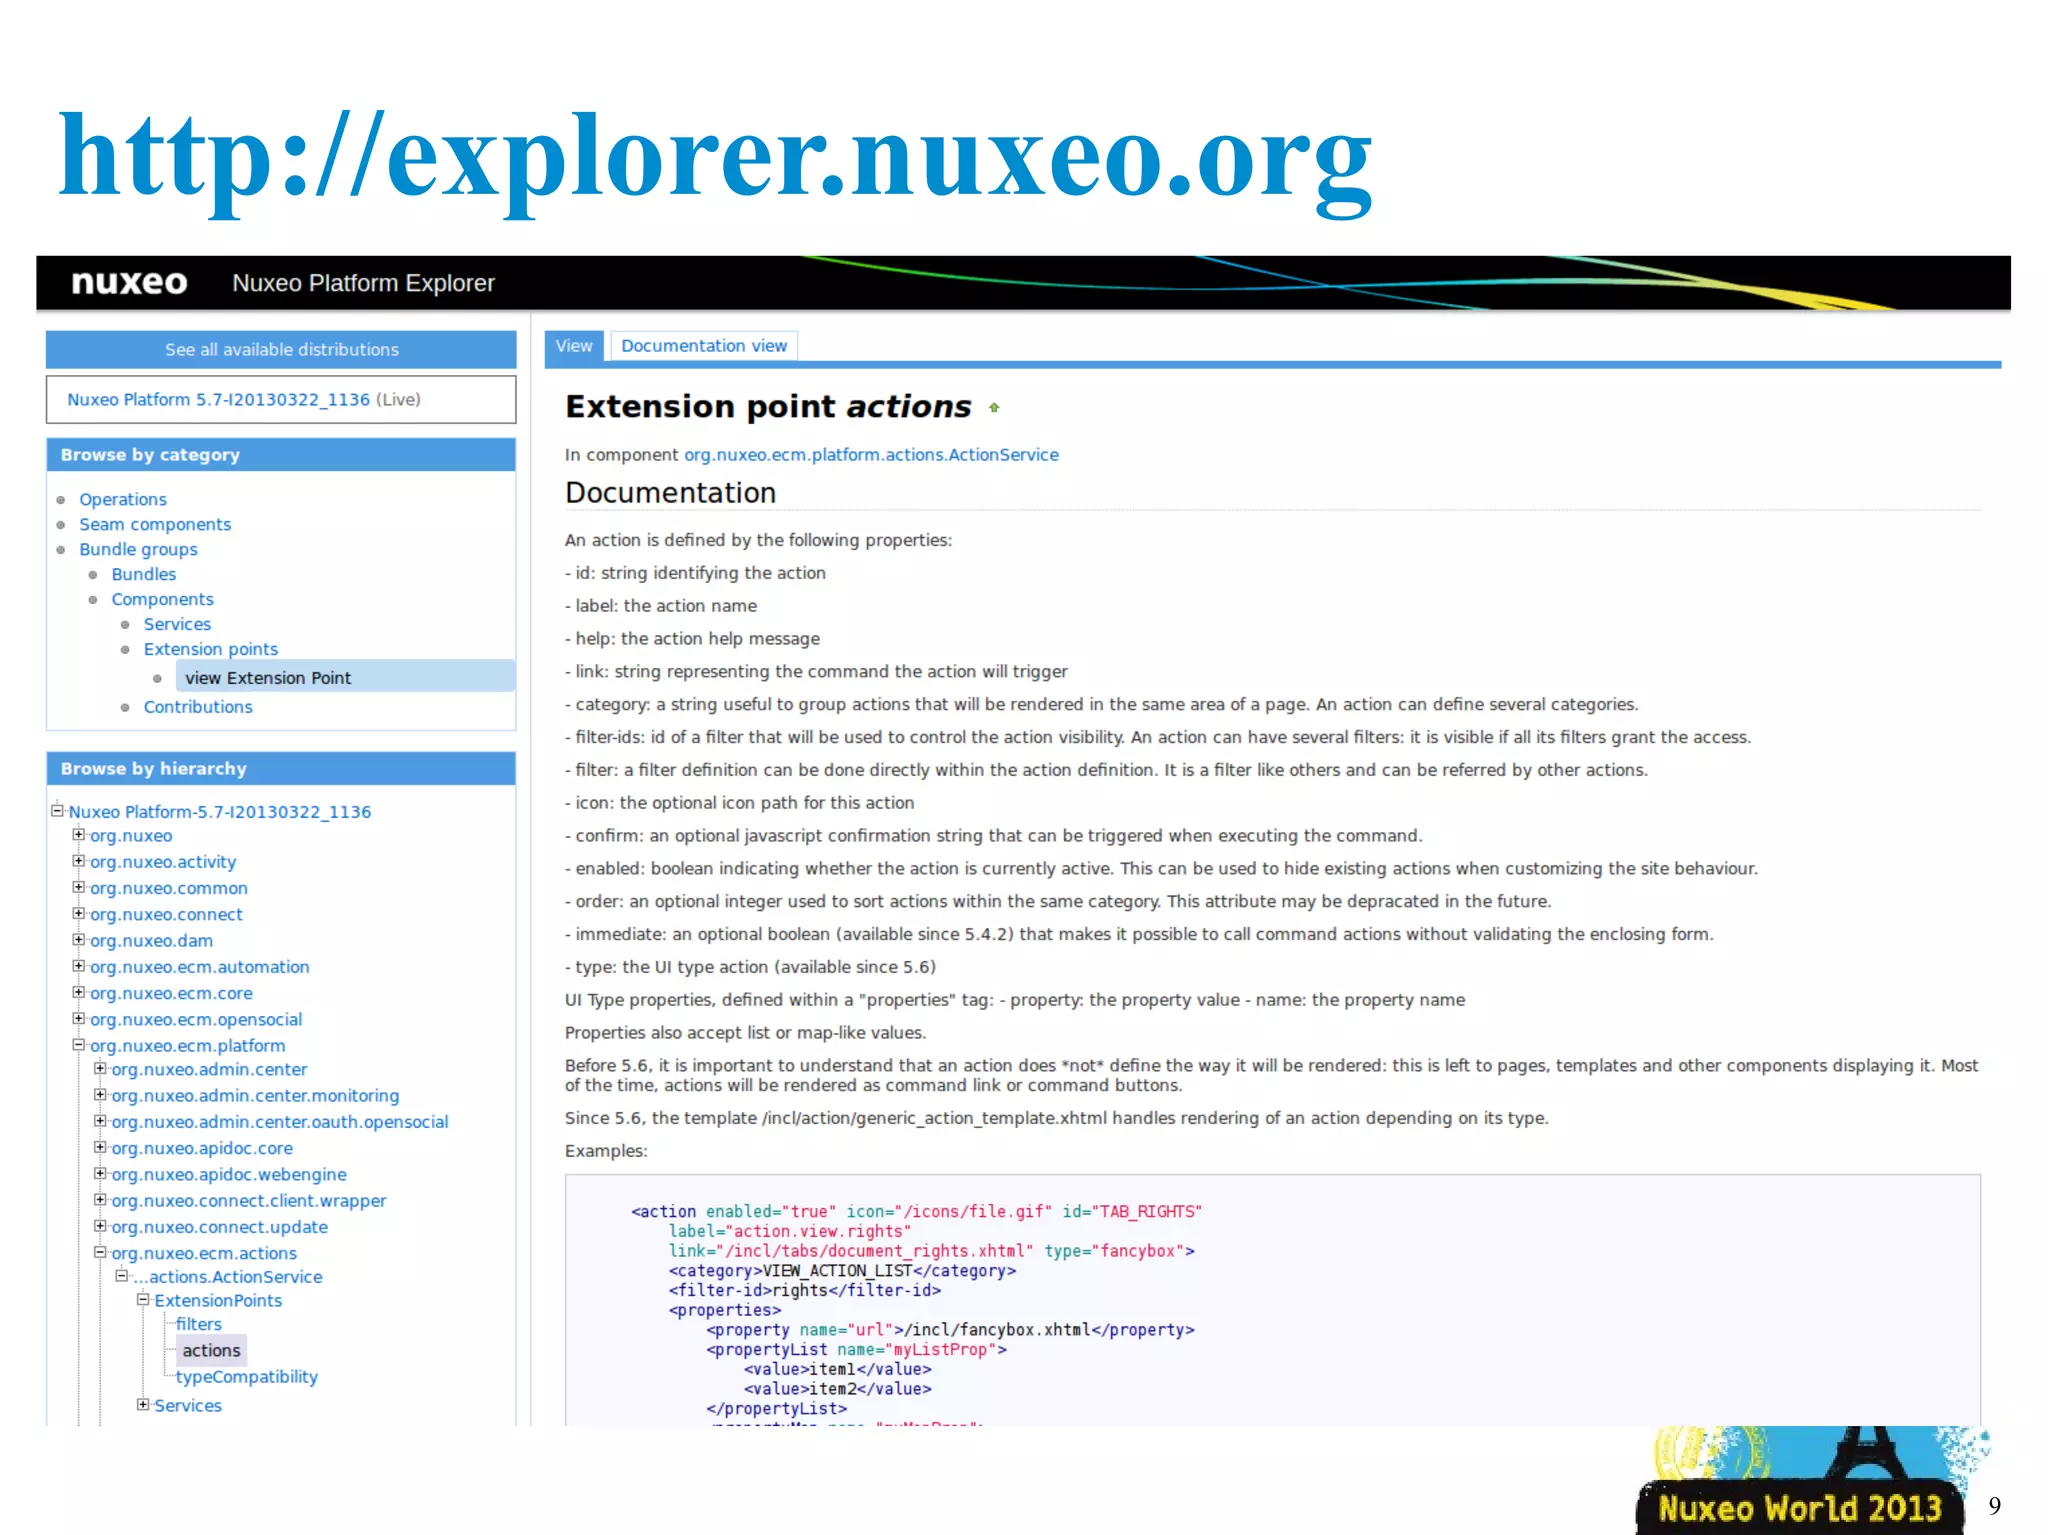Viewport: 2048px width, 1535px height.
Task: Open org.nuxeo.ecm.actions tree label
Action: point(204,1253)
